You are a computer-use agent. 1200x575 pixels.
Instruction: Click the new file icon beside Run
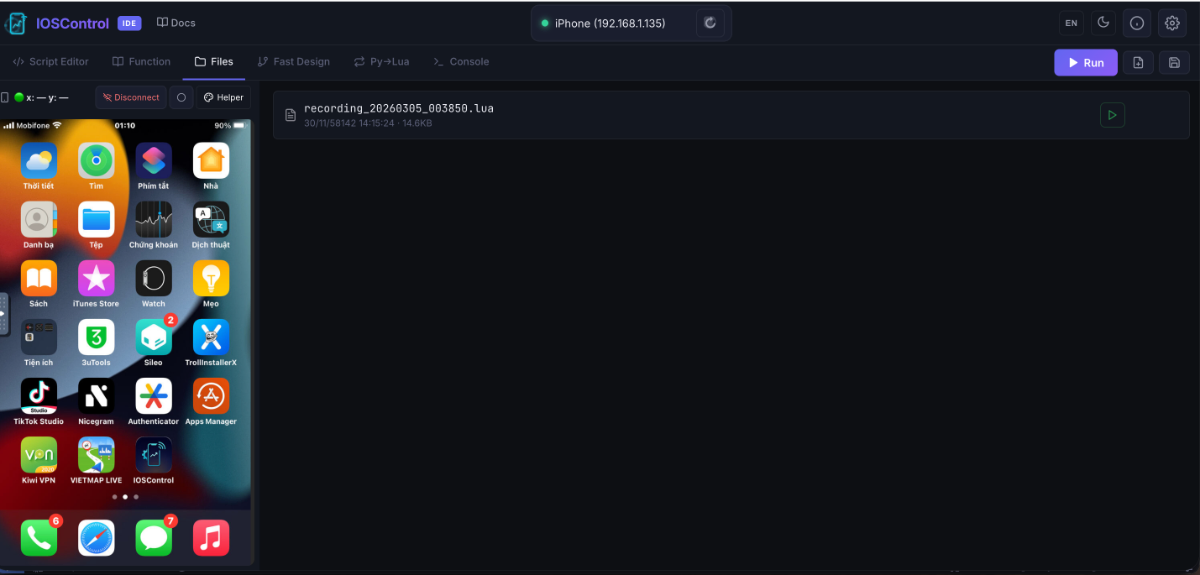(1138, 62)
